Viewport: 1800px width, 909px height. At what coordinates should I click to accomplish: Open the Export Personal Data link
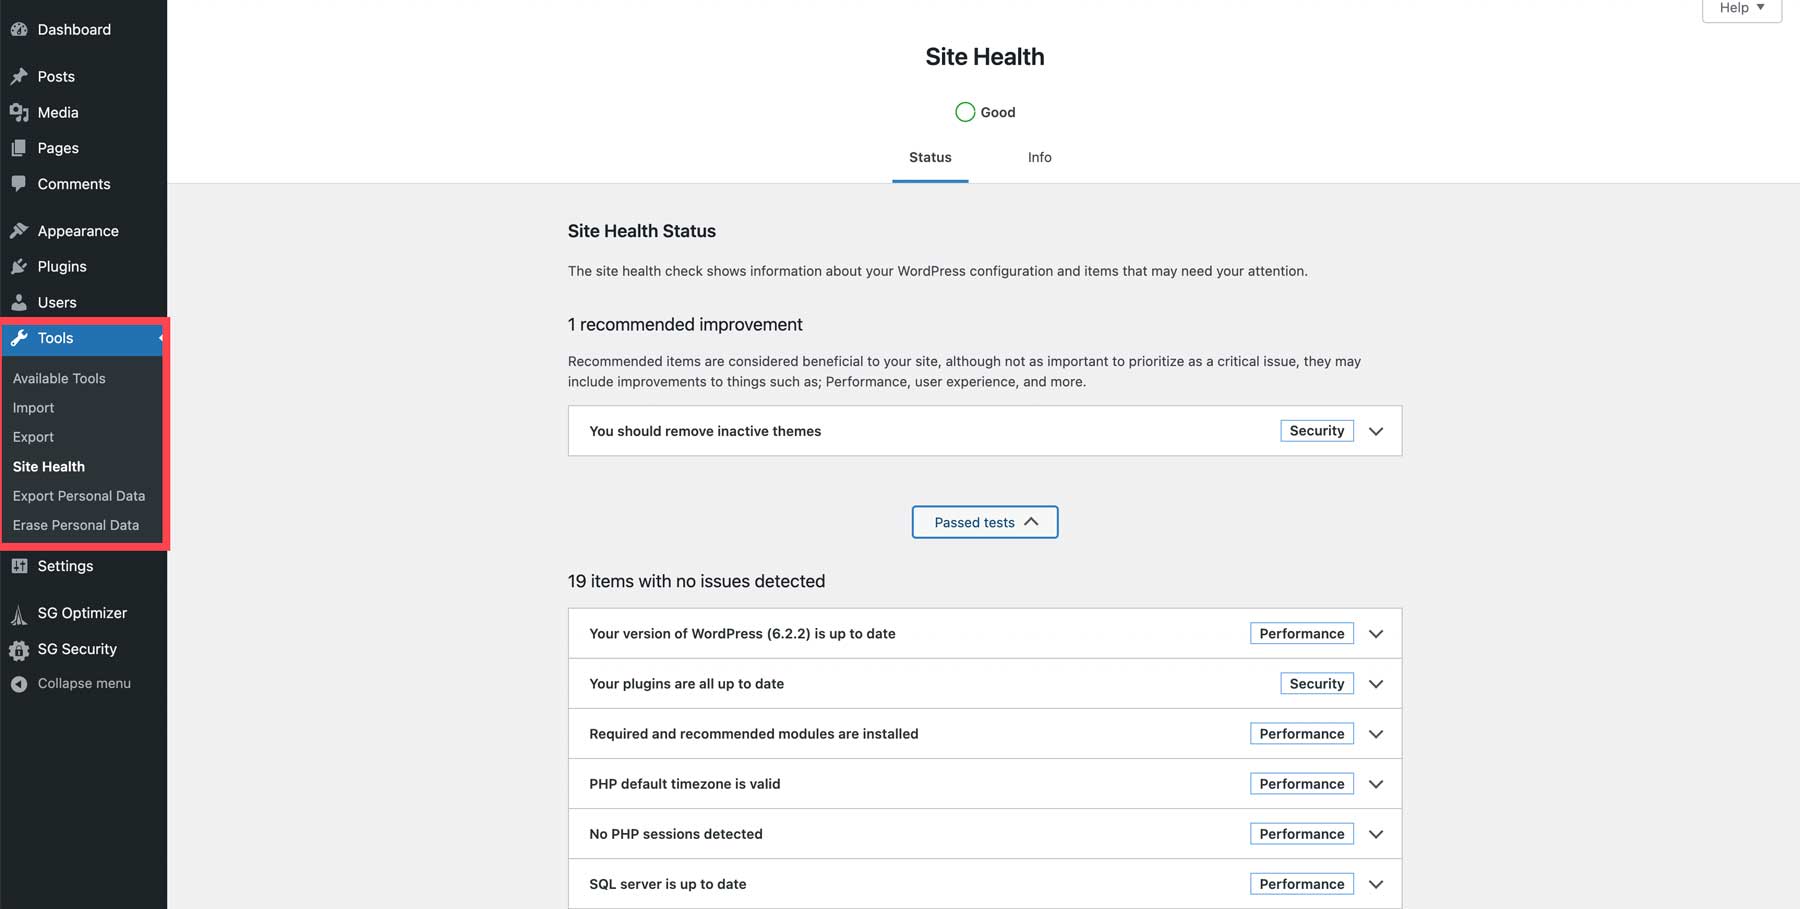(x=79, y=496)
